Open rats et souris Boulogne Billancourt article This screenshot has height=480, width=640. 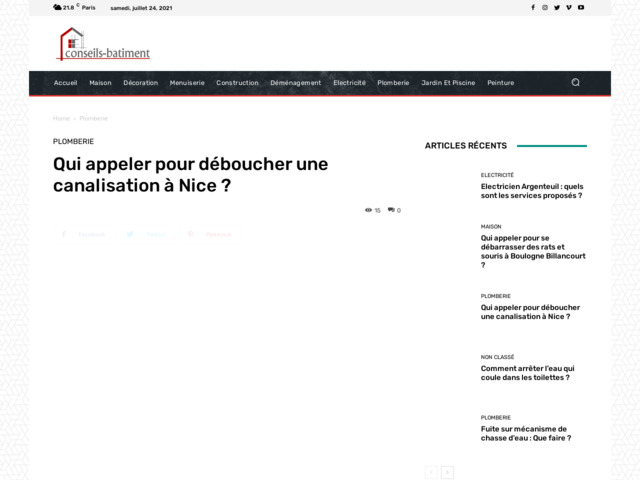(533, 251)
